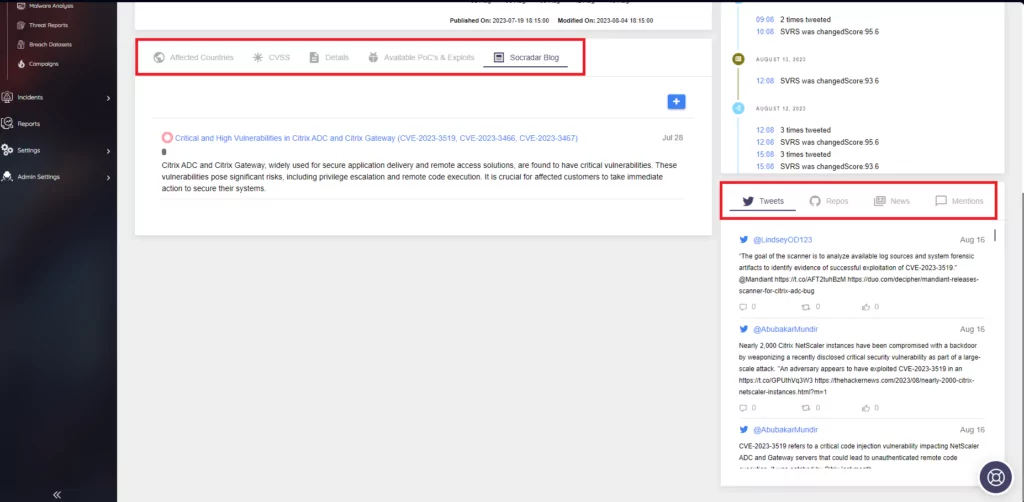Switch to the CVSS tab
This screenshot has width=1024, height=502.
(x=271, y=57)
